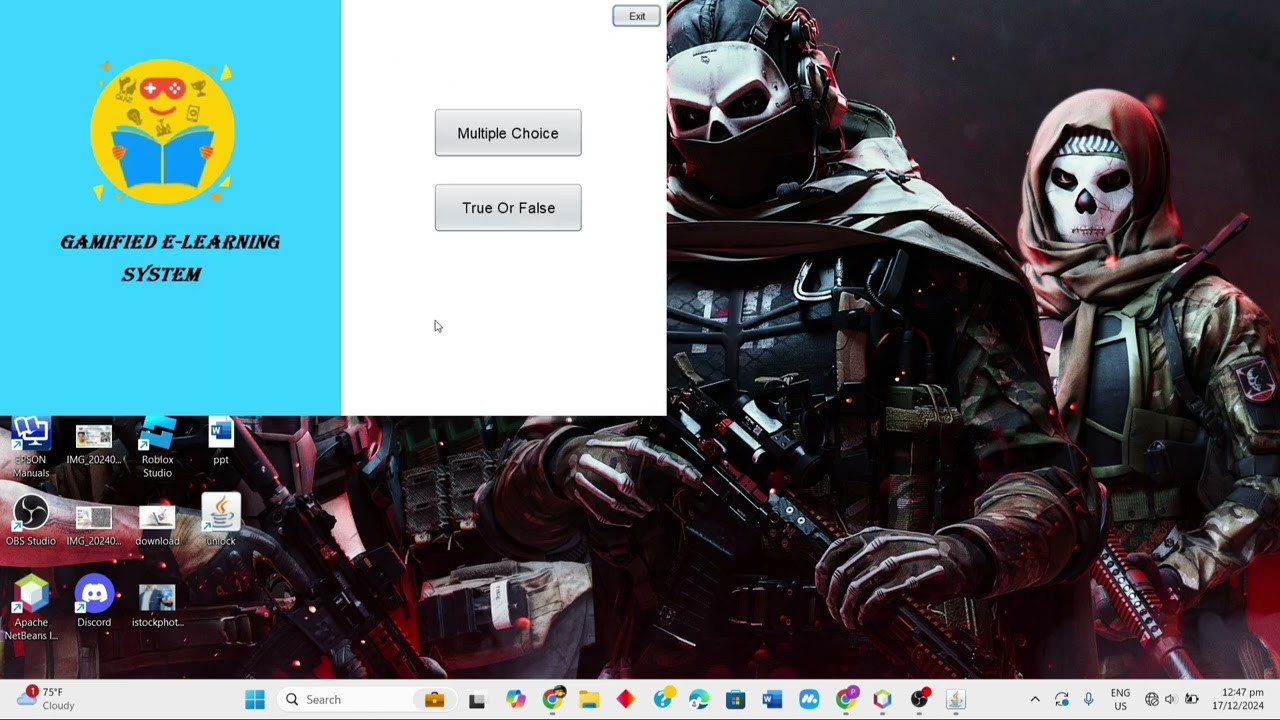Open the Windows Start menu
Image resolution: width=1280 pixels, height=720 pixels.
(255, 700)
